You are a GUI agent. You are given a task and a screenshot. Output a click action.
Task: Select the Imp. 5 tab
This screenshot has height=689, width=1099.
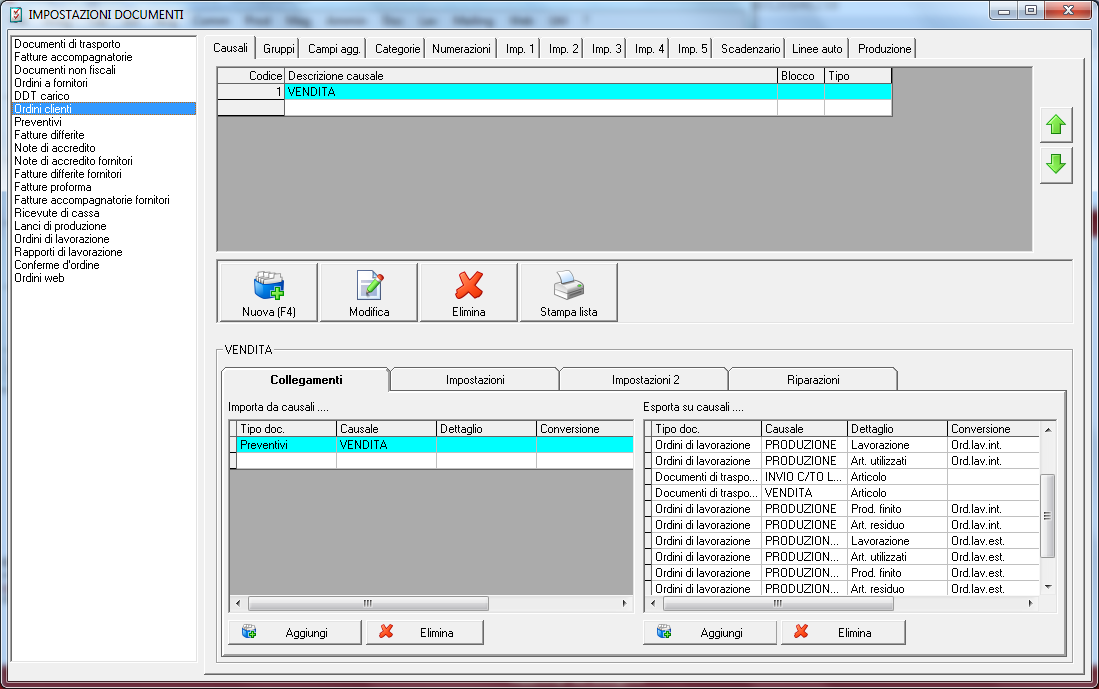(x=692, y=48)
